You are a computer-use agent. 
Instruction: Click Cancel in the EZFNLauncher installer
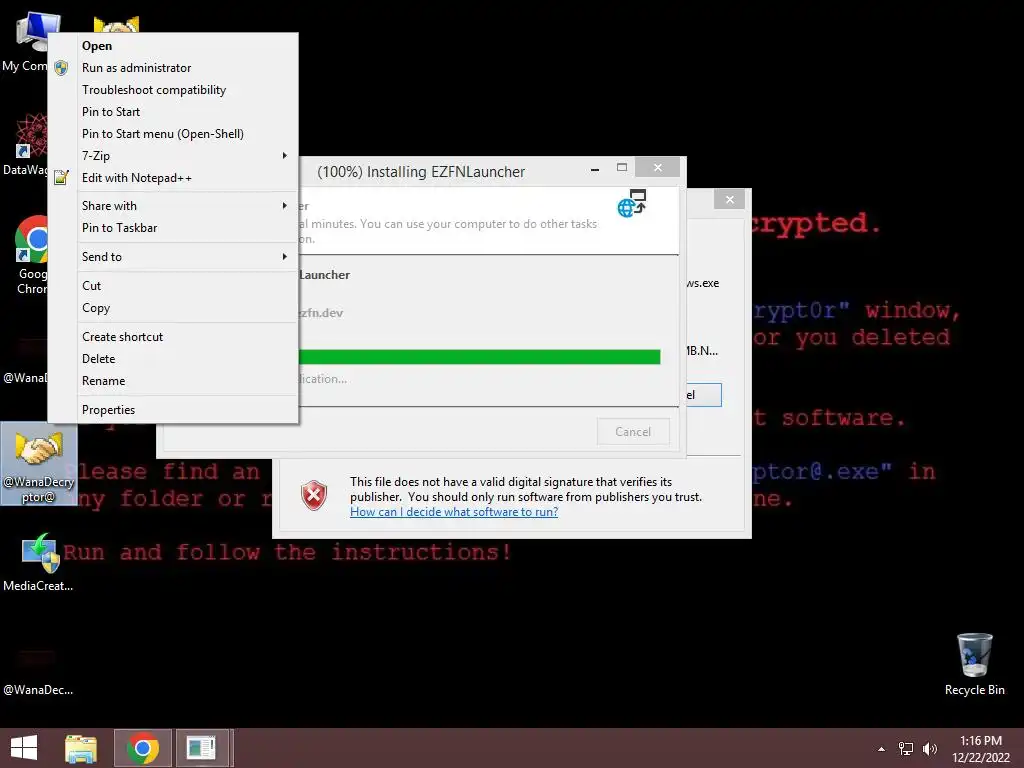633,432
